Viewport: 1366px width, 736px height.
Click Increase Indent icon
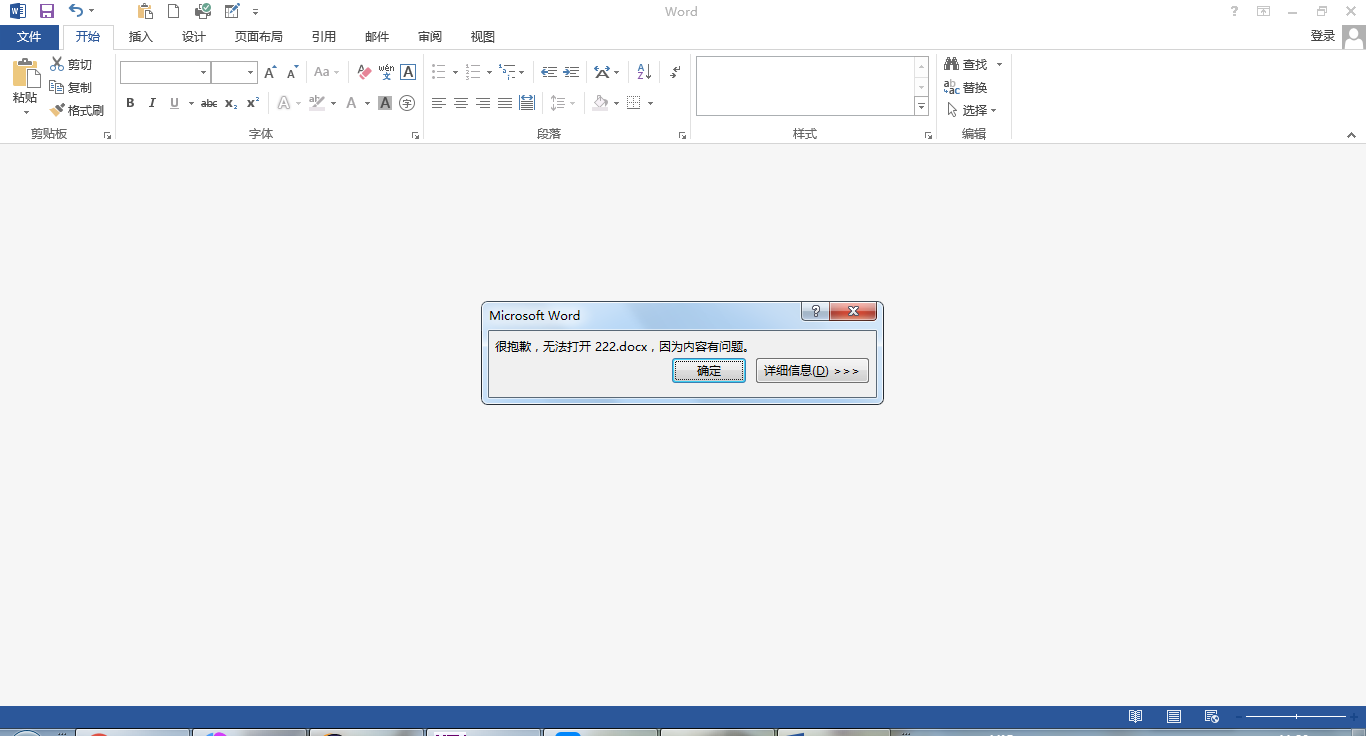pyautogui.click(x=571, y=72)
